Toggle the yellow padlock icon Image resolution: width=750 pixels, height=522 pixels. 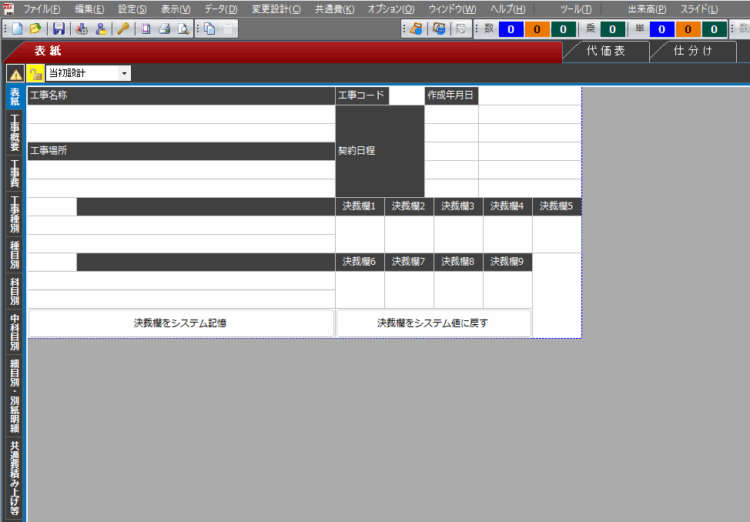tap(34, 73)
